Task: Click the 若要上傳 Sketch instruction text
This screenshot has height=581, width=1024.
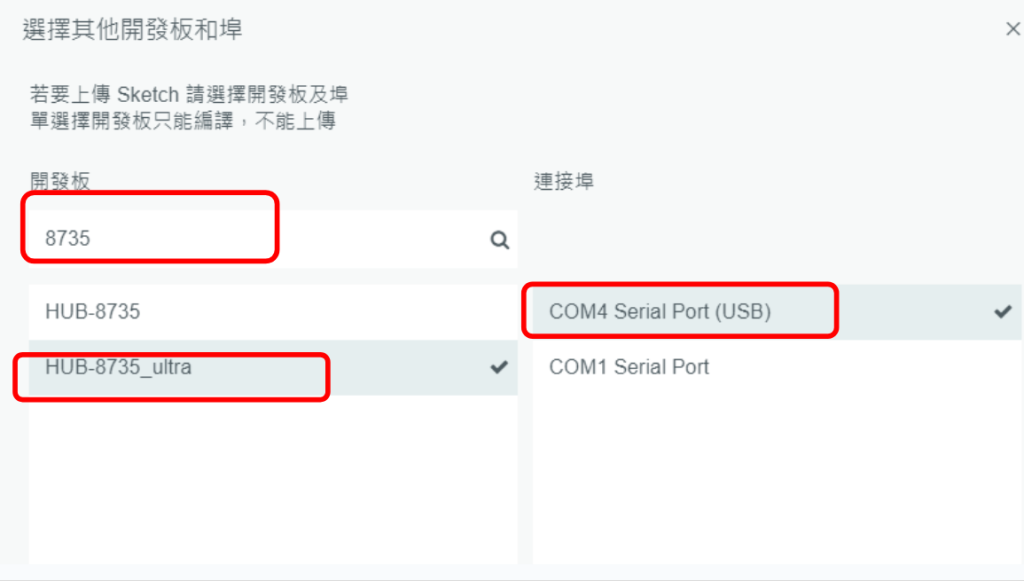Action: pyautogui.click(x=189, y=95)
